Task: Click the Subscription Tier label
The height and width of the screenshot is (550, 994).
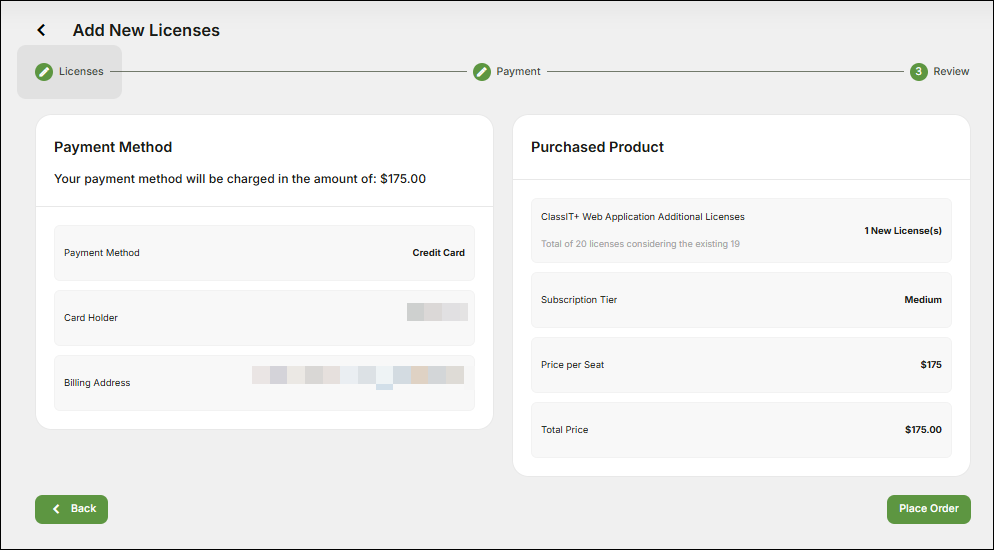Action: click(579, 300)
